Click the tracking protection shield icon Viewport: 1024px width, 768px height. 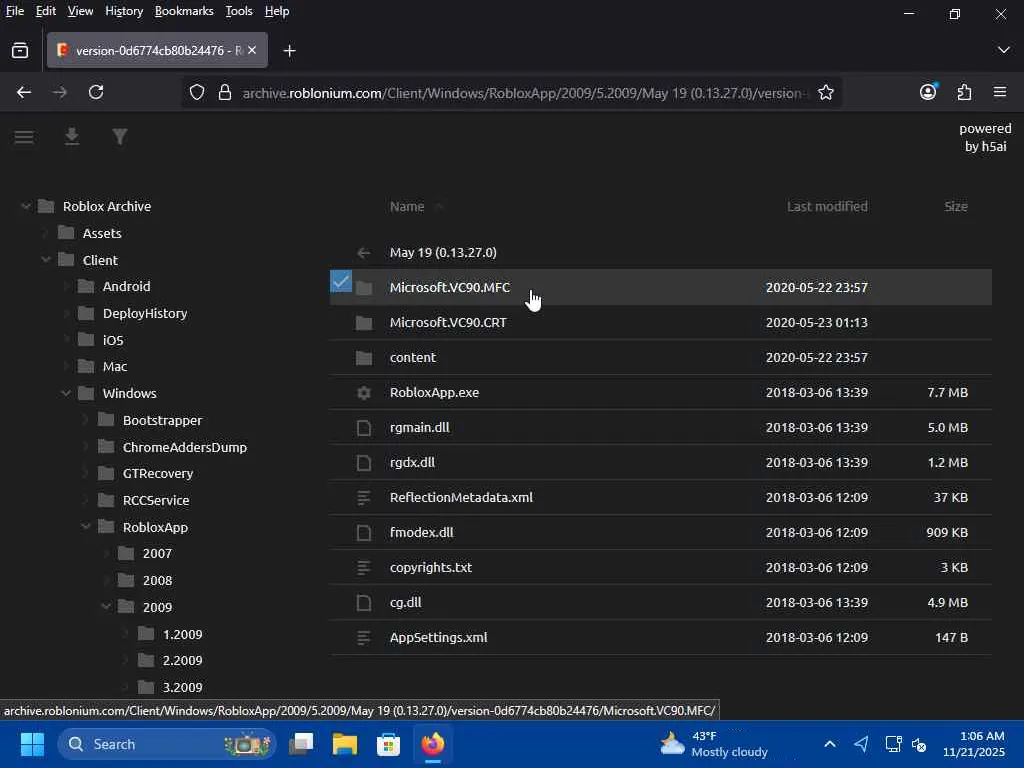click(197, 93)
